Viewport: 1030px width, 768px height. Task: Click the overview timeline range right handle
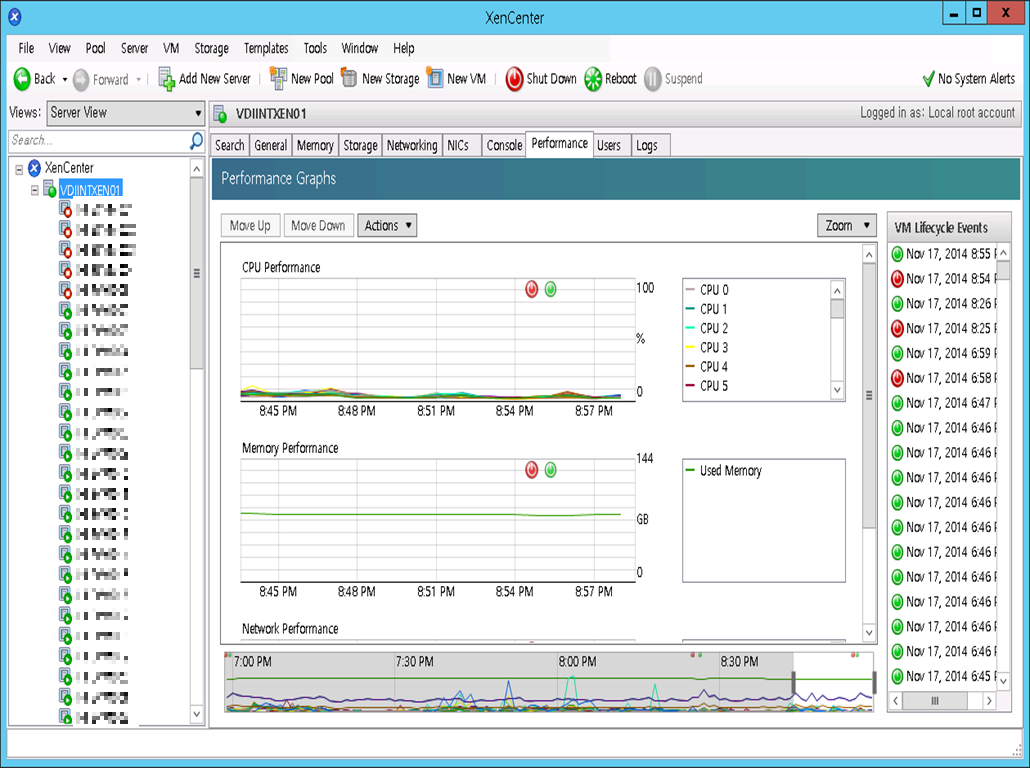click(x=874, y=683)
